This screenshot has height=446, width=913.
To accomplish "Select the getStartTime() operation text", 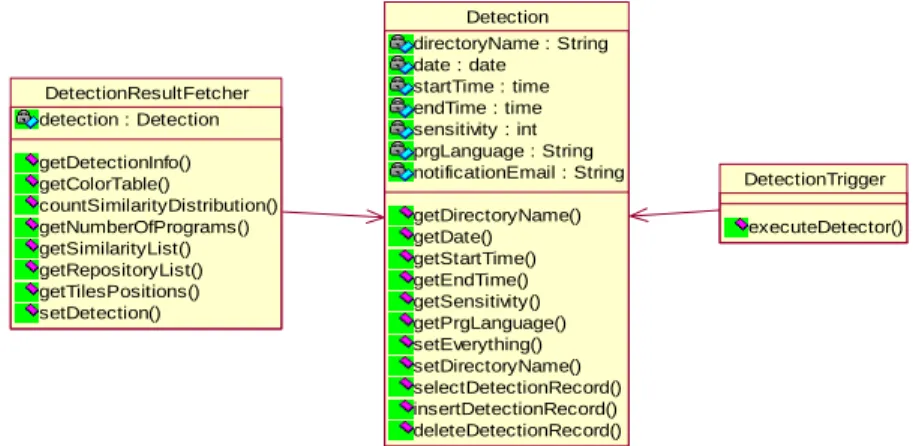I will pyautogui.click(x=475, y=259).
